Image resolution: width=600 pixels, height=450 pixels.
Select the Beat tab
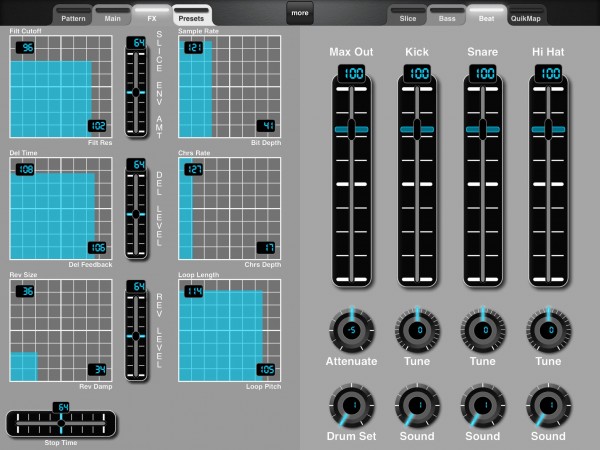coord(486,16)
